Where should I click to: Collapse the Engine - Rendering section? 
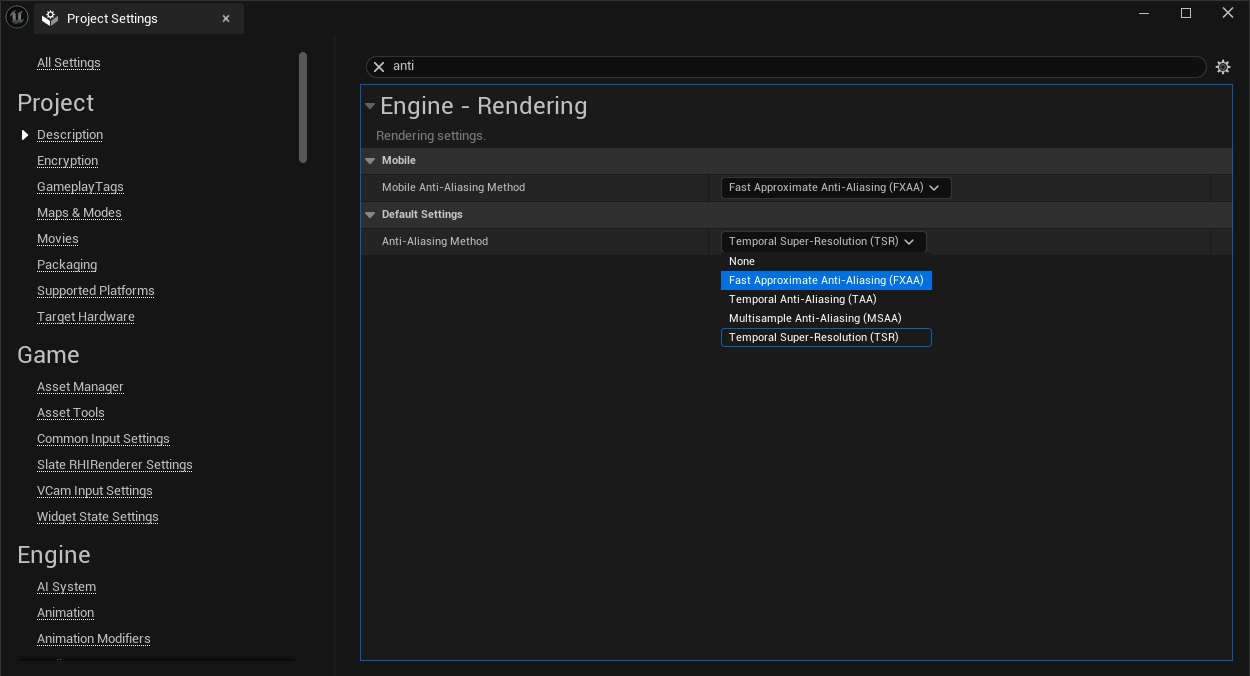pos(370,106)
